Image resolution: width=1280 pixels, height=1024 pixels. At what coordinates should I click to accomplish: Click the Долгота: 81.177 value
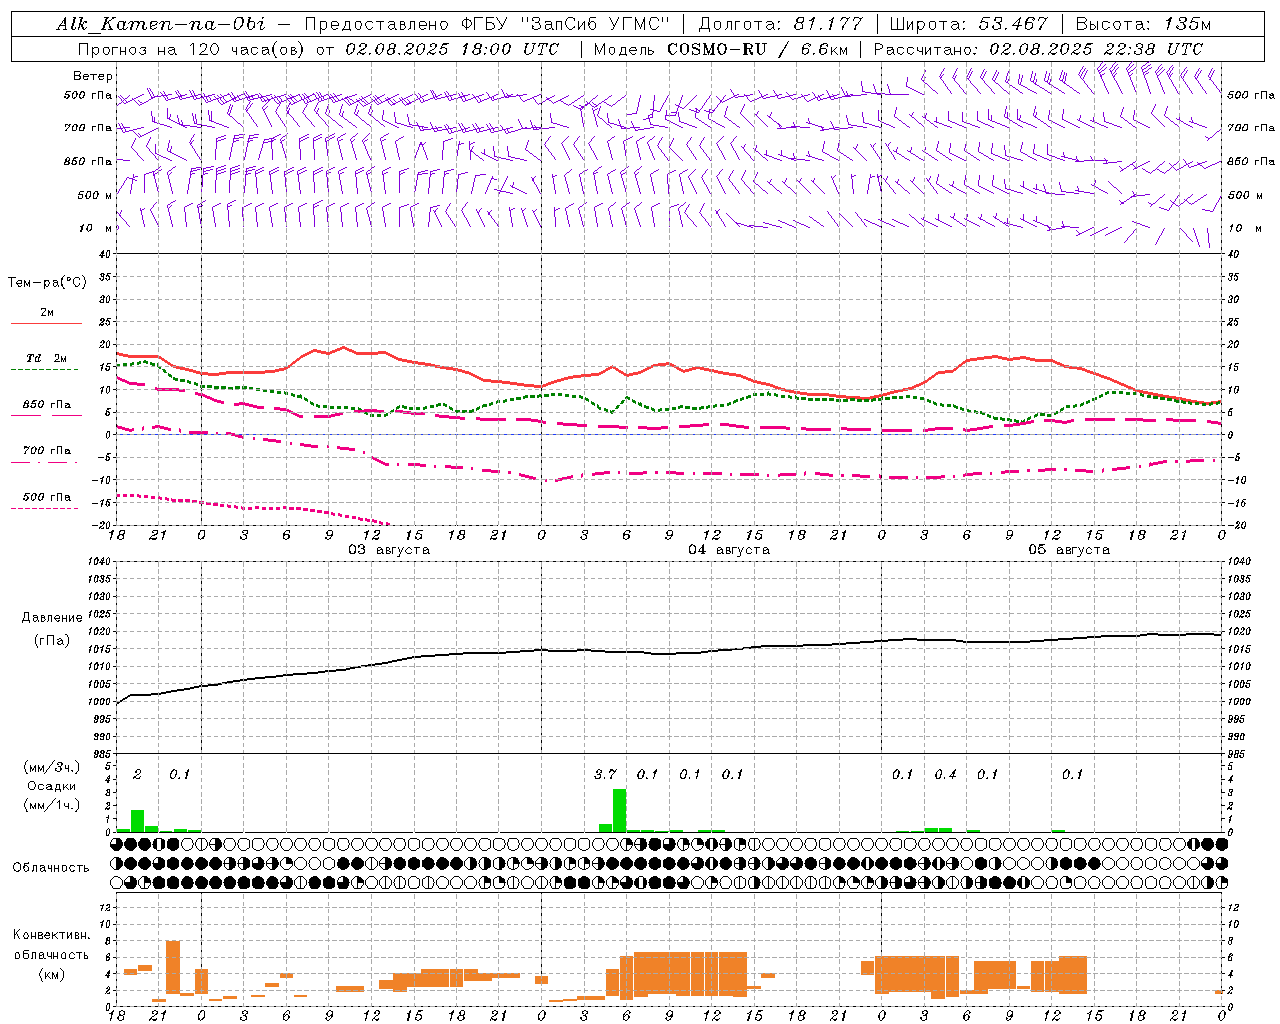tap(779, 24)
